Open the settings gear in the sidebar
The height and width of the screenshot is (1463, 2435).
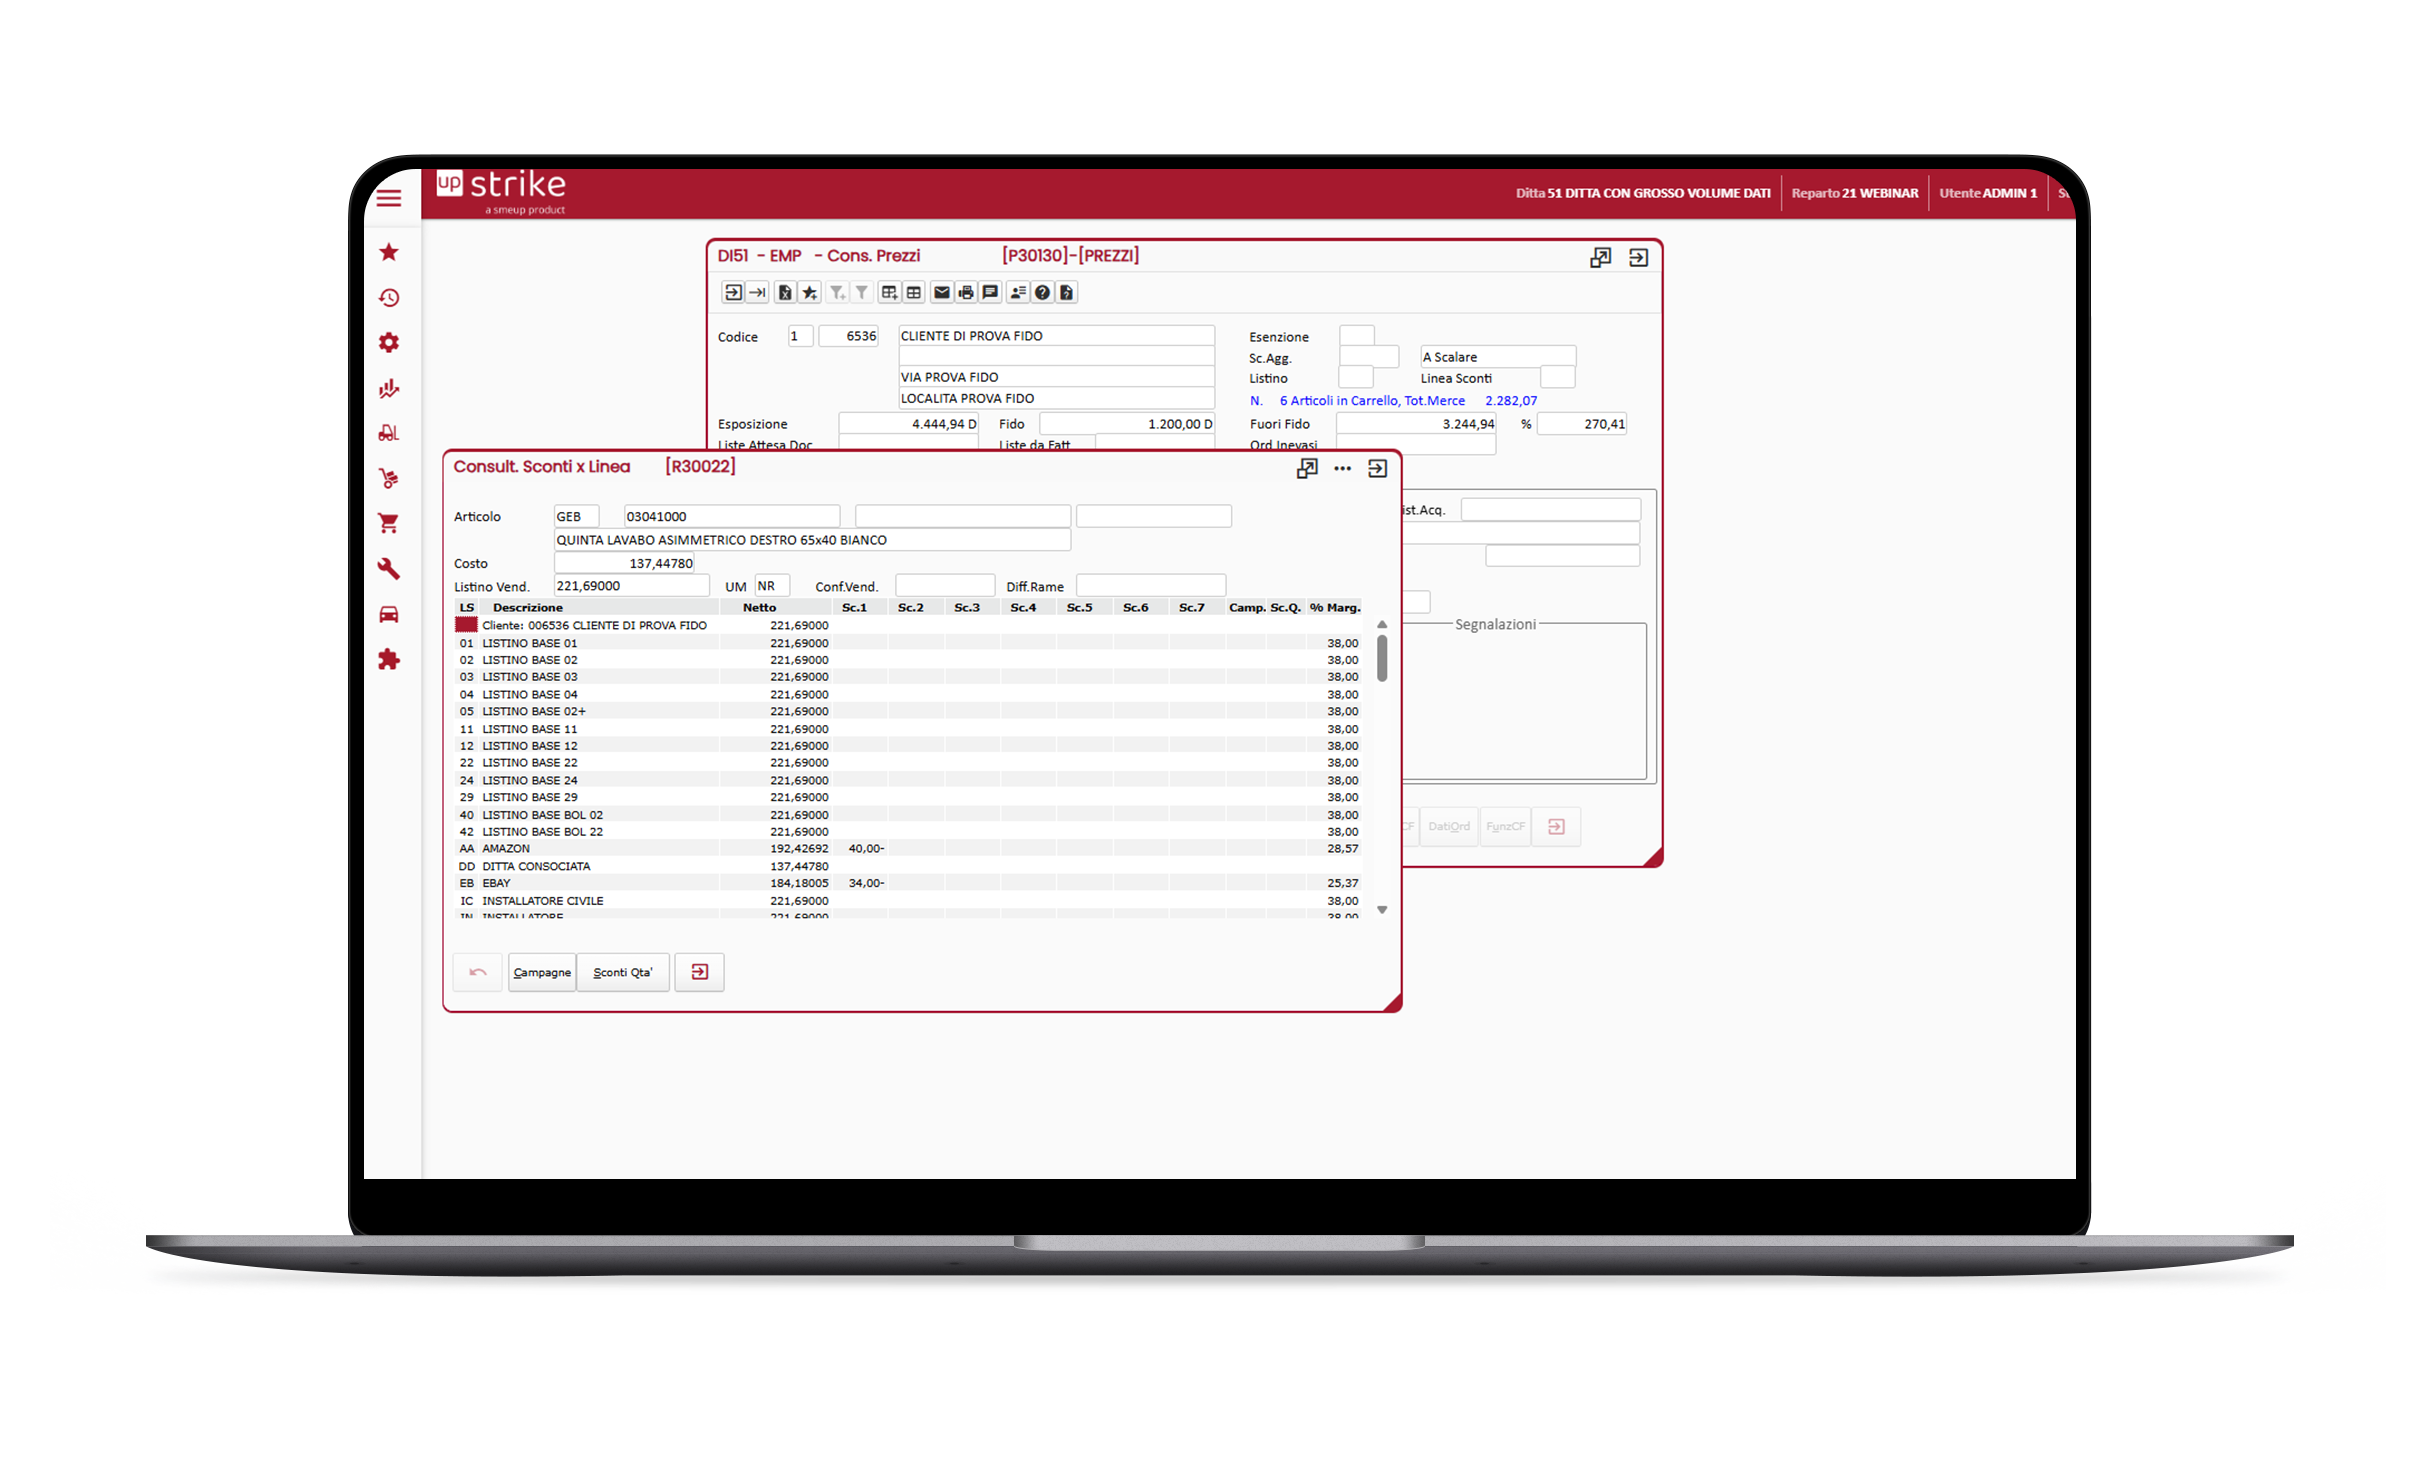(x=389, y=343)
